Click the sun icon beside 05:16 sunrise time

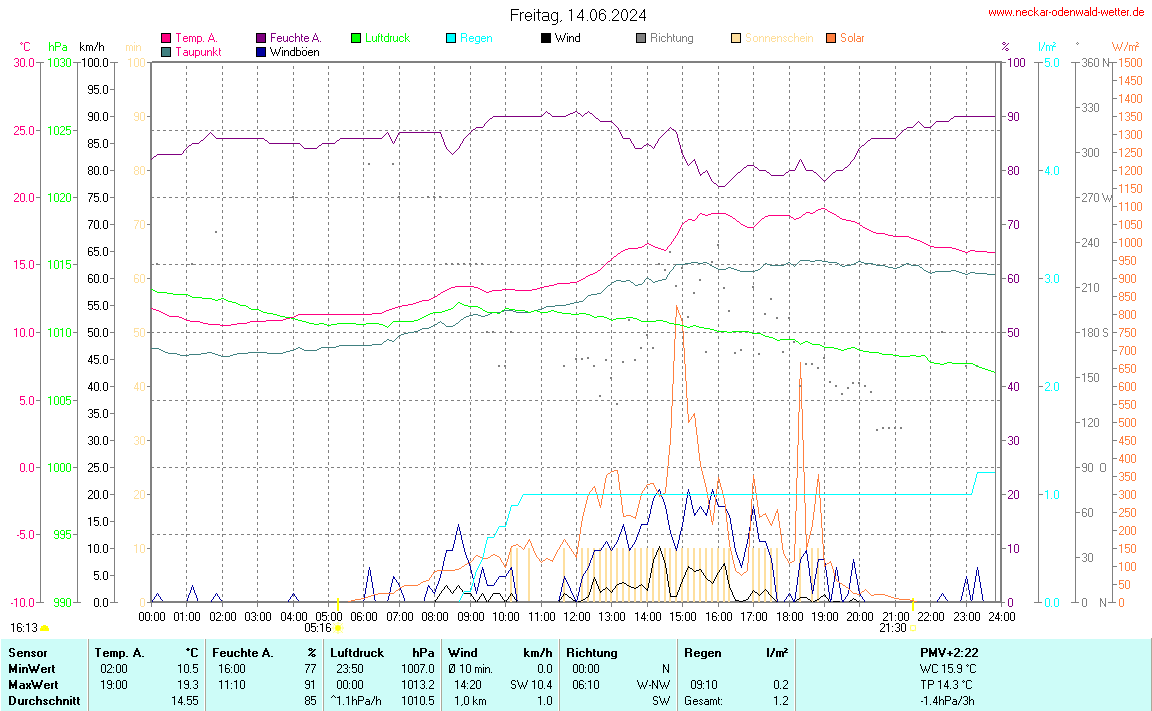(338, 628)
